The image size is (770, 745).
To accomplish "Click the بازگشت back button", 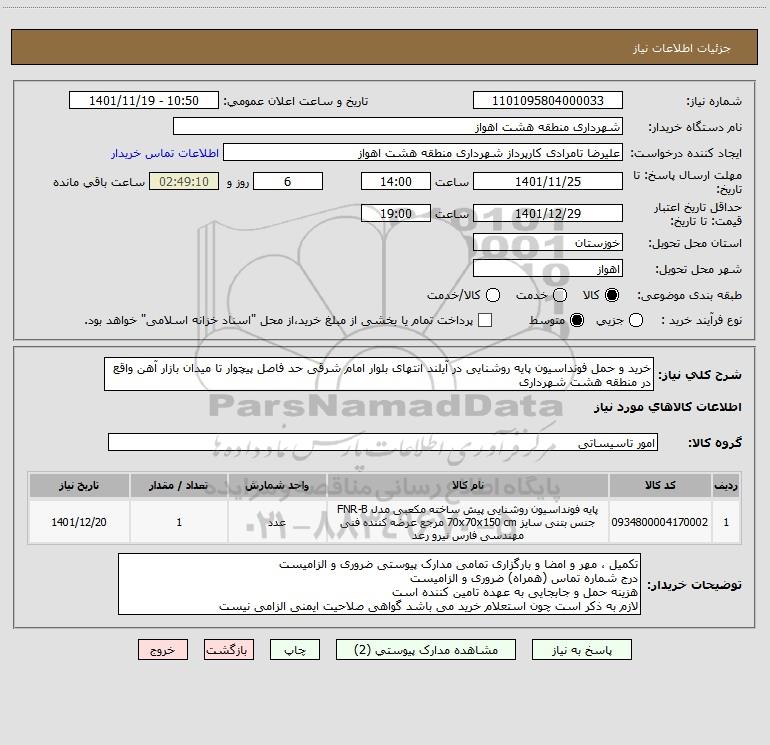I will [x=229, y=650].
